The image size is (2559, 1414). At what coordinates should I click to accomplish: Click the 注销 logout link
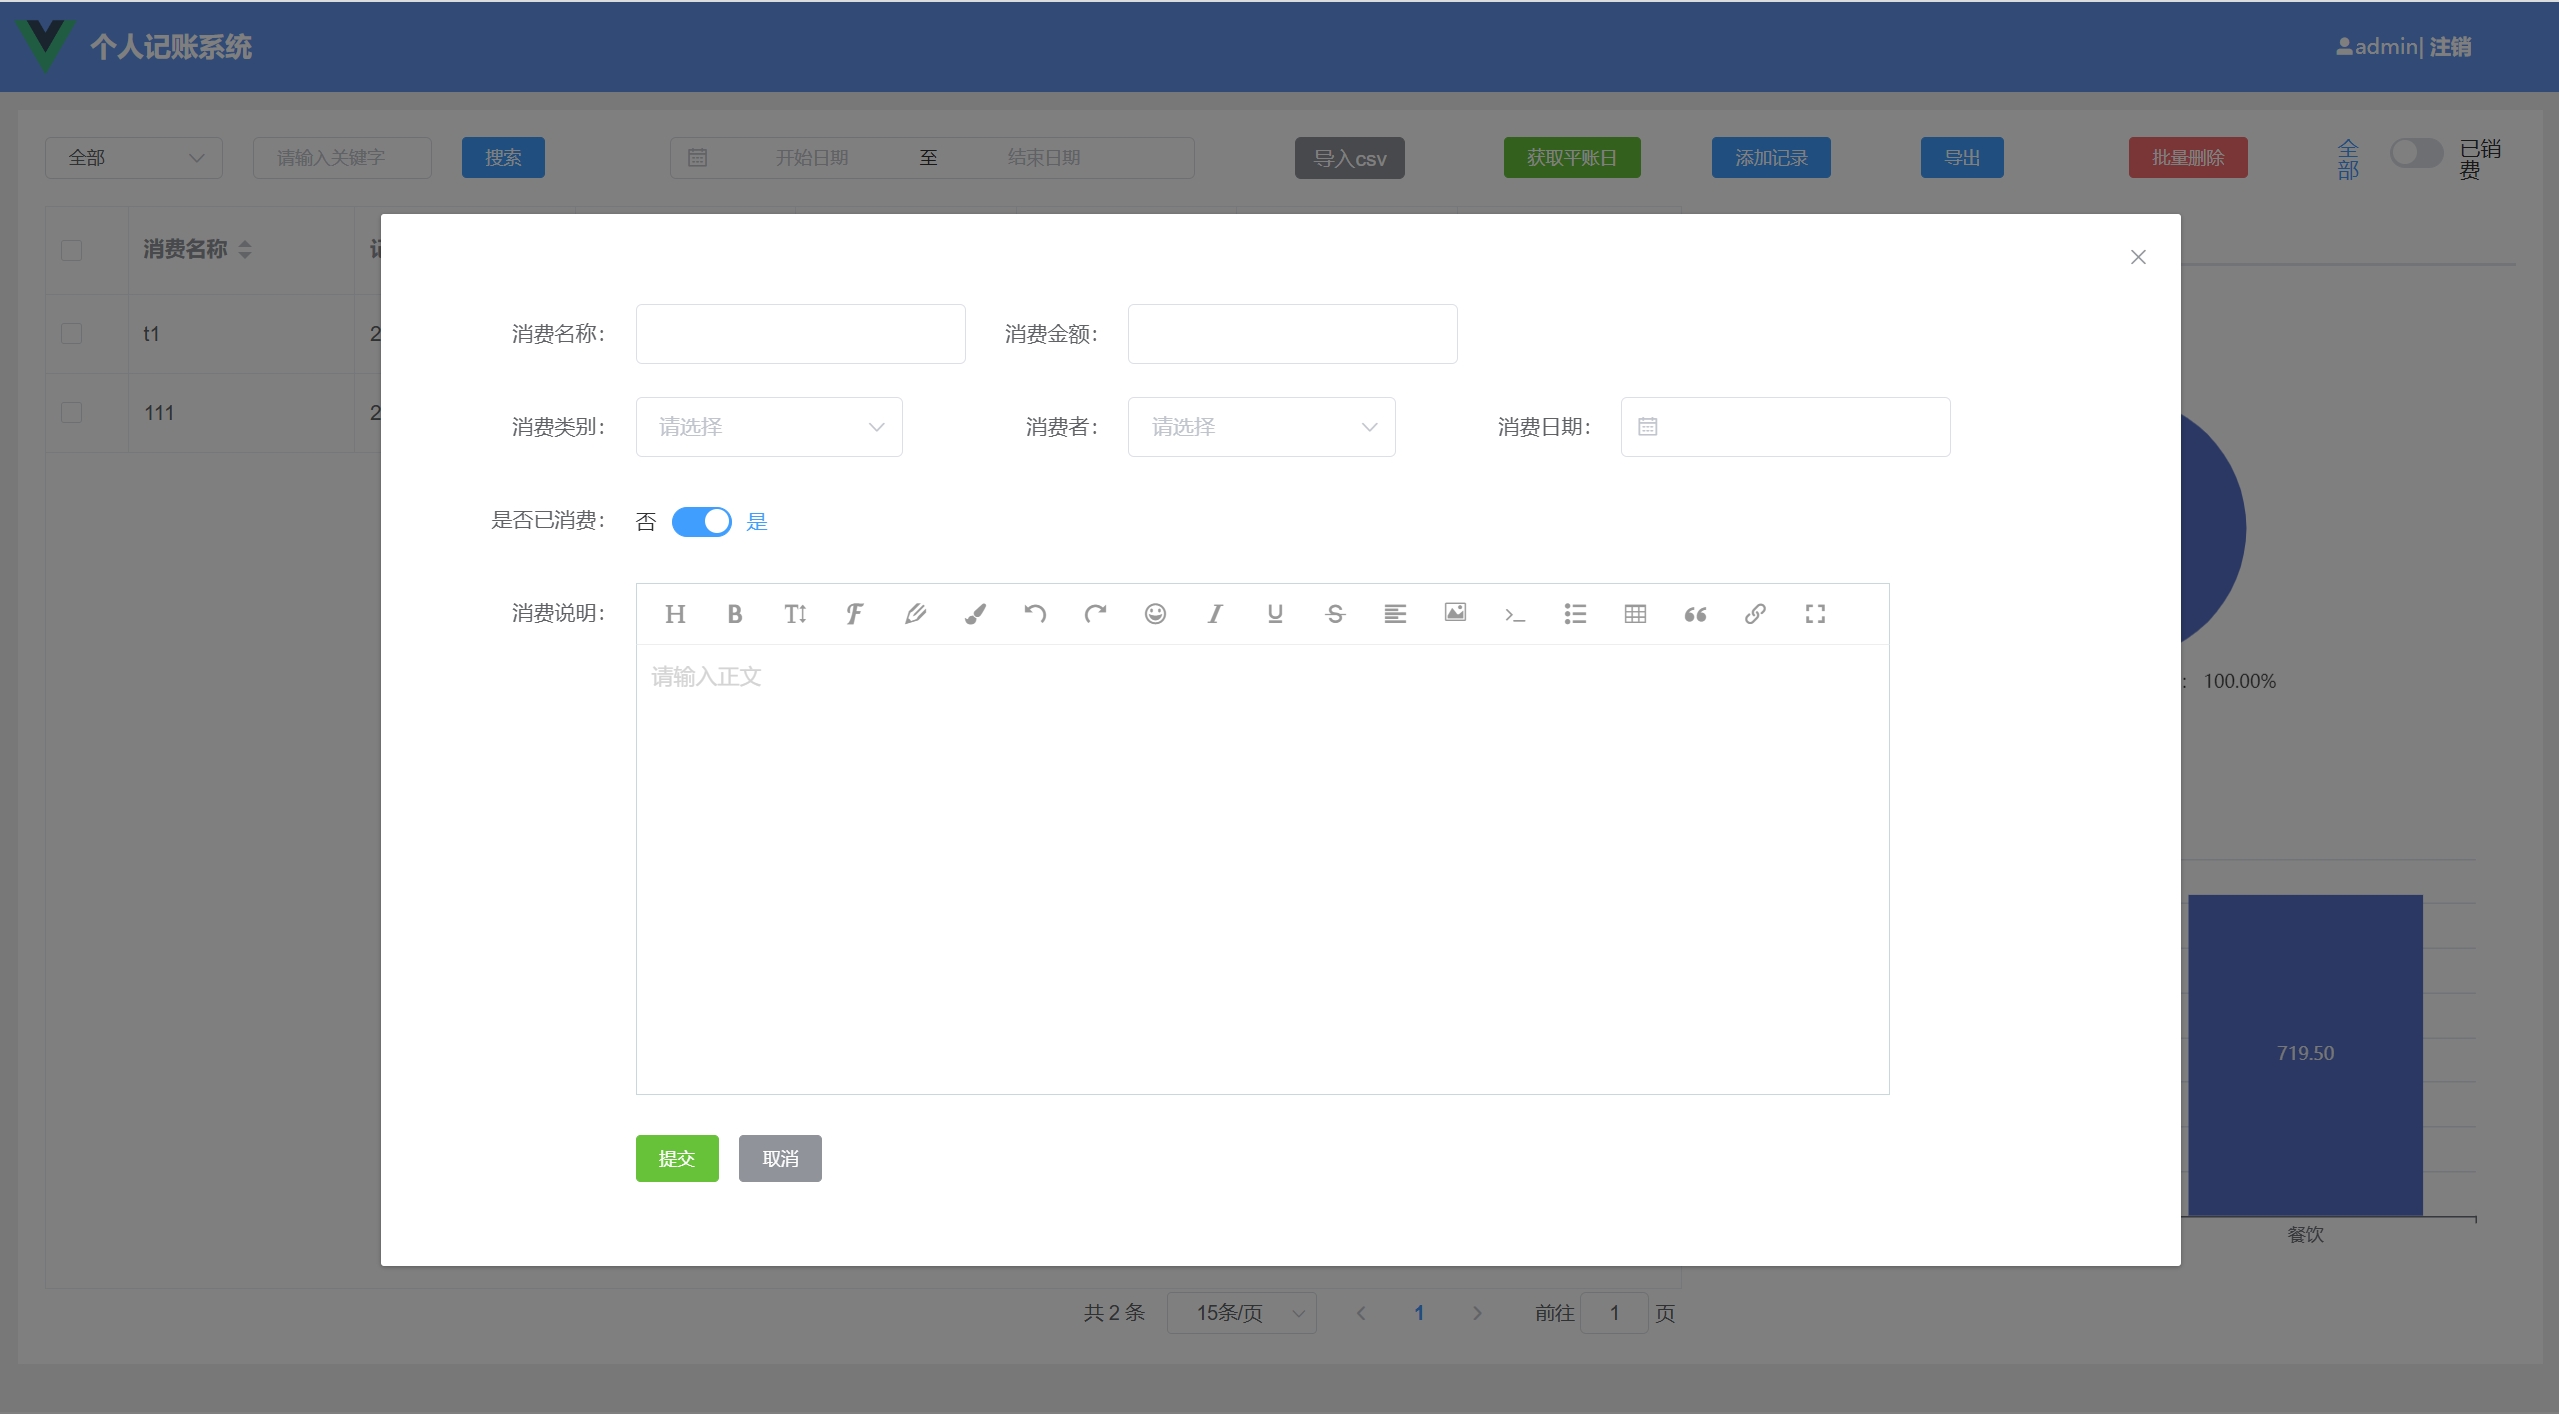point(2450,47)
